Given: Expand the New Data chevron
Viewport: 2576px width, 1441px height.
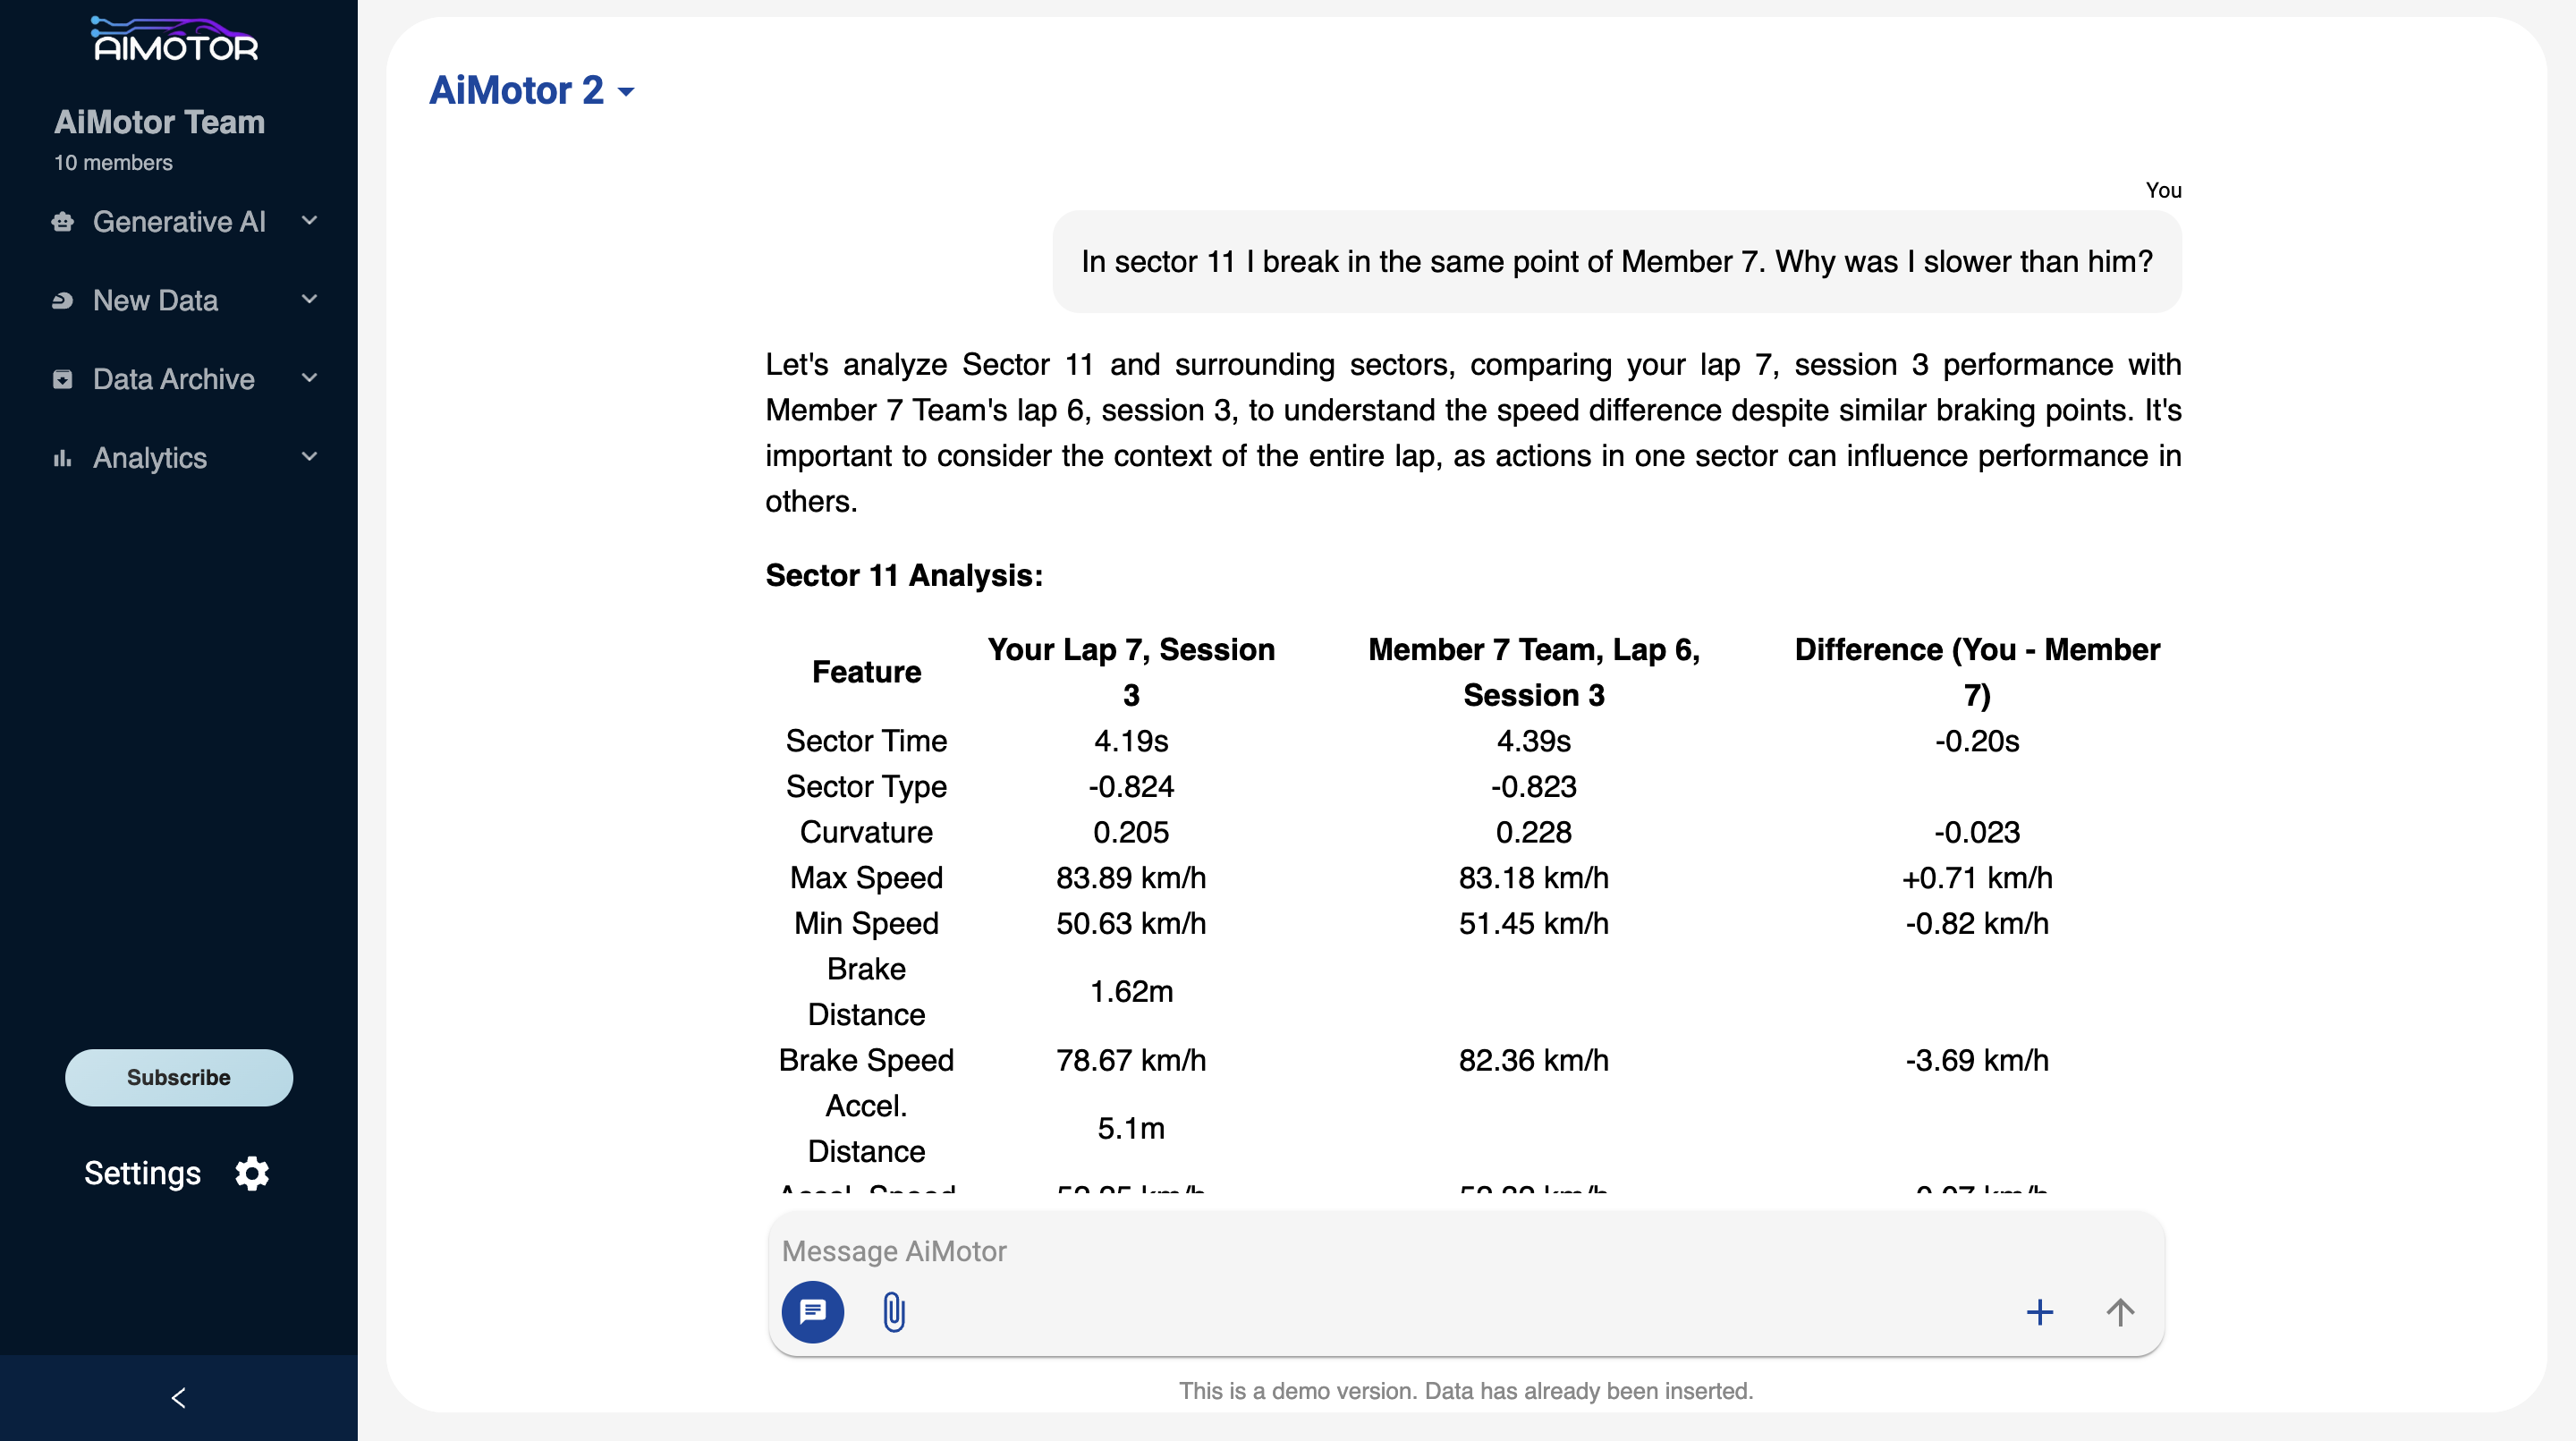Looking at the screenshot, I should coord(309,299).
